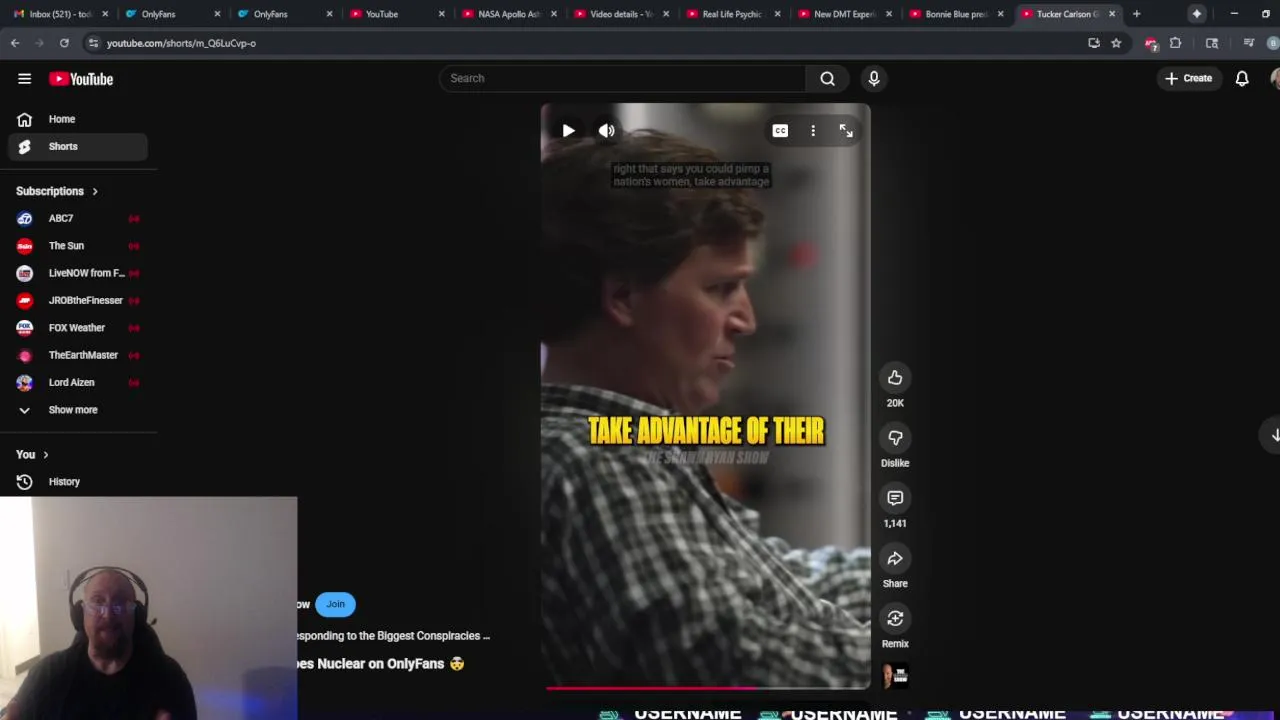1280x720 pixels.
Task: Focus the YouTube search field
Action: 622,78
